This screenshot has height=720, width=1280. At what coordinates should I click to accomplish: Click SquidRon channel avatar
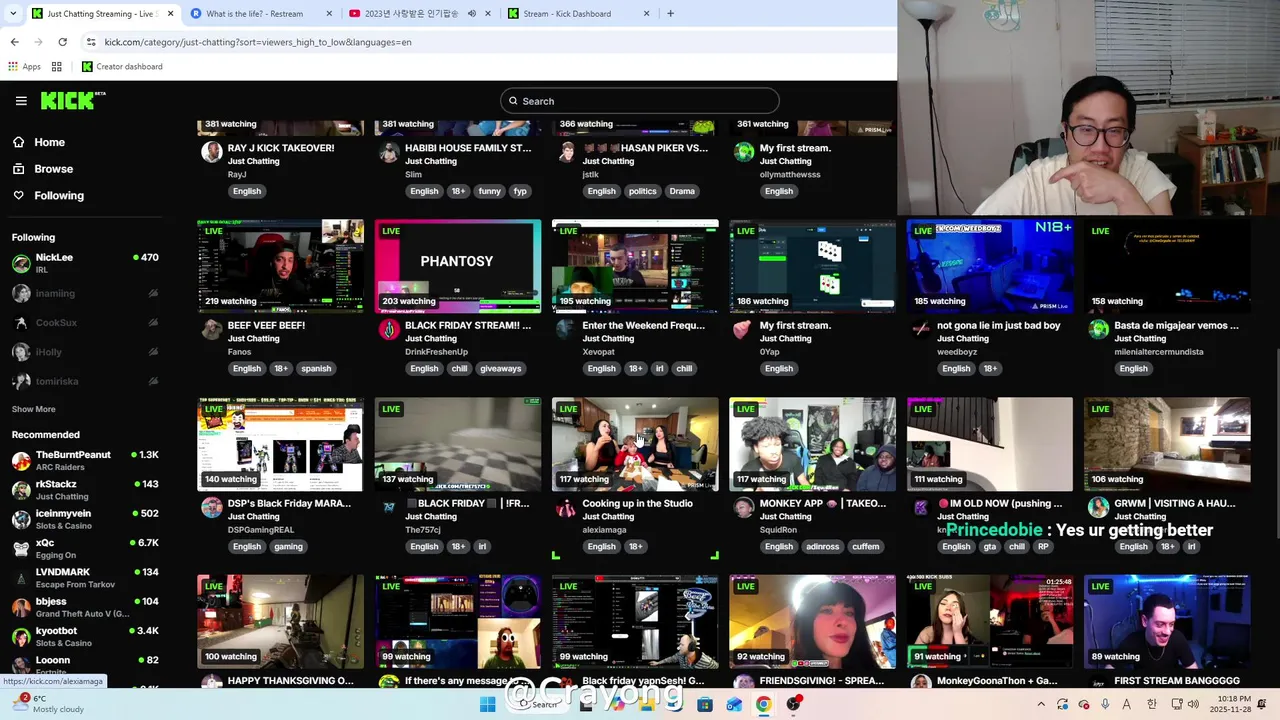pos(743,508)
